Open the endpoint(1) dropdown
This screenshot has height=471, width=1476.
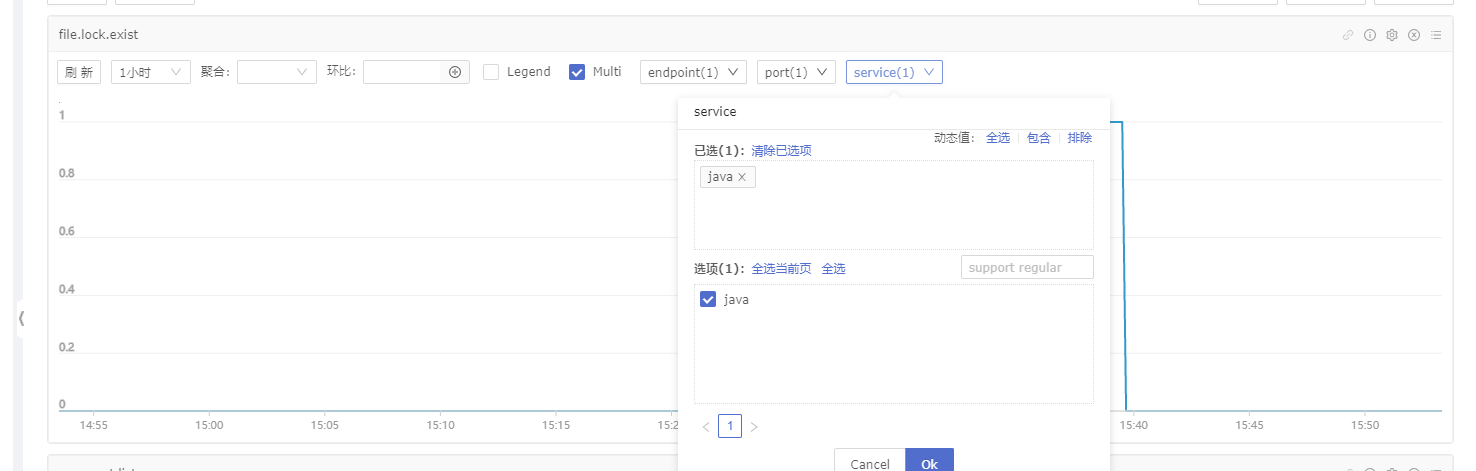(693, 72)
